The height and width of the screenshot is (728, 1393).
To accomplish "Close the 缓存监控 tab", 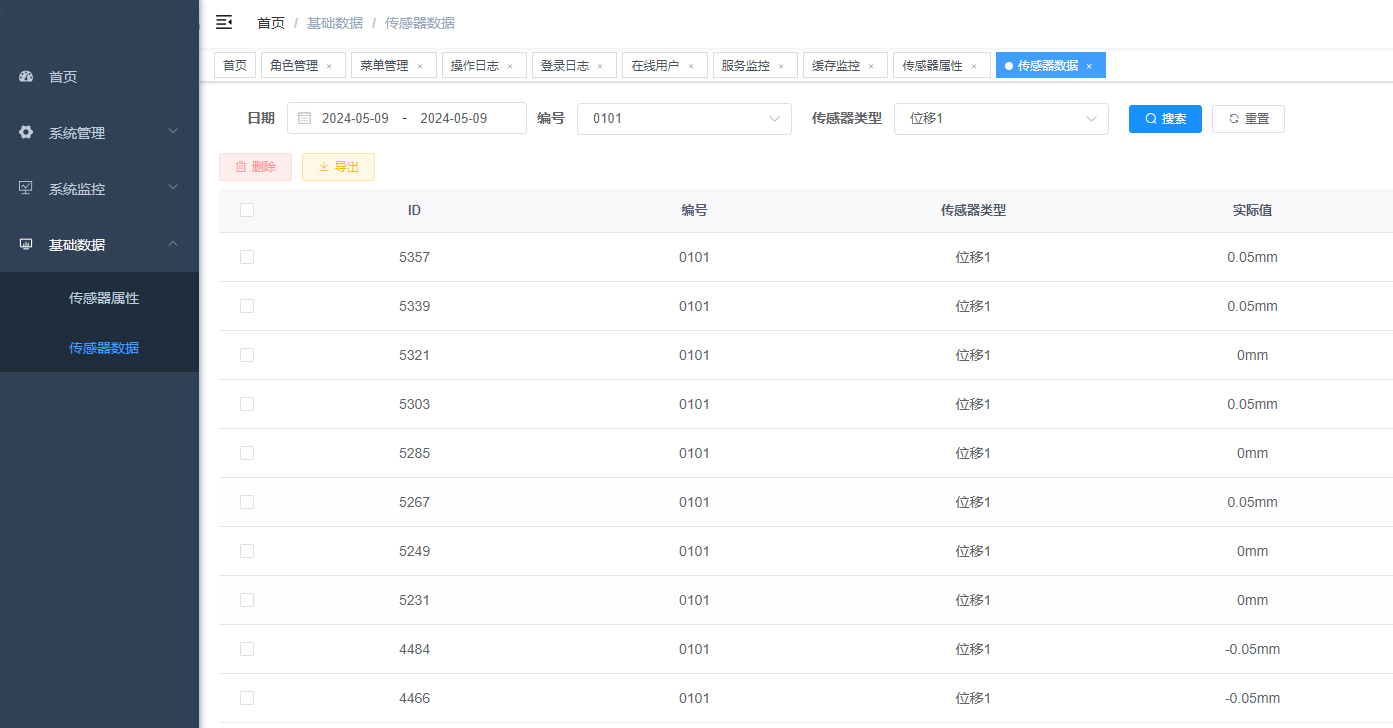I will click(x=871, y=66).
